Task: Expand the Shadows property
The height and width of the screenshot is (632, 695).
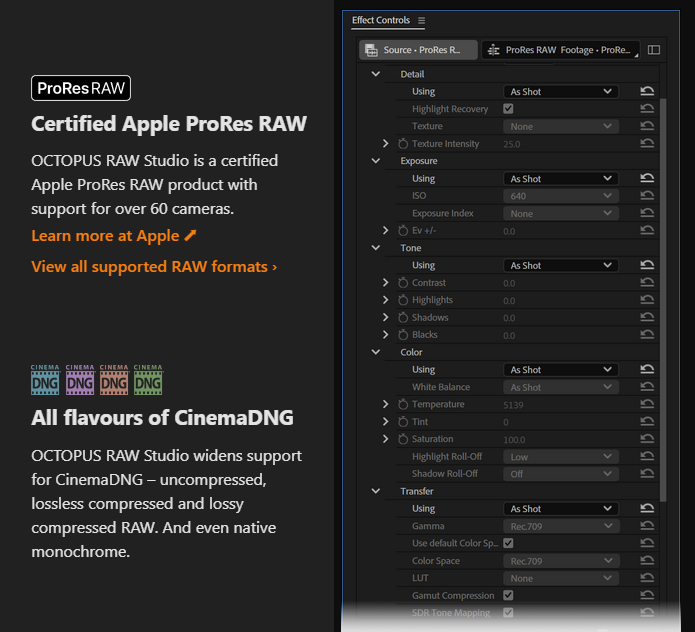Action: [385, 317]
